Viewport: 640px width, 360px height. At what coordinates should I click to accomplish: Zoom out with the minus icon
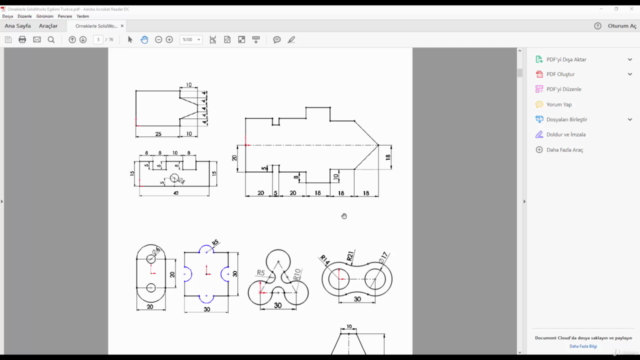(x=158, y=40)
